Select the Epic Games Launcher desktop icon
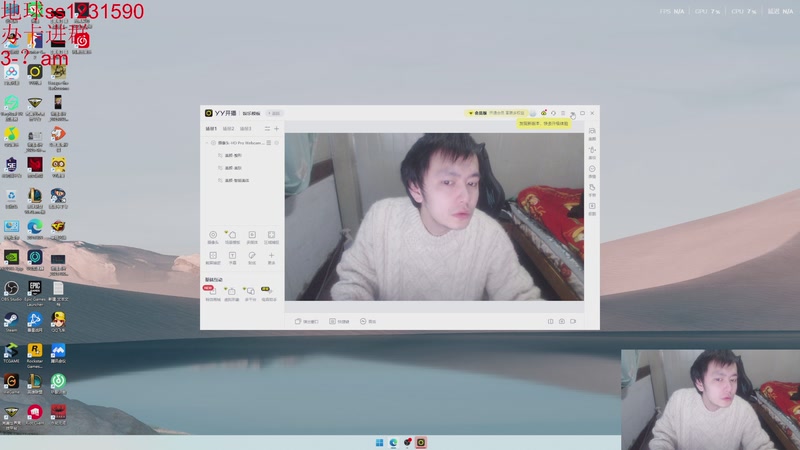 point(35,293)
